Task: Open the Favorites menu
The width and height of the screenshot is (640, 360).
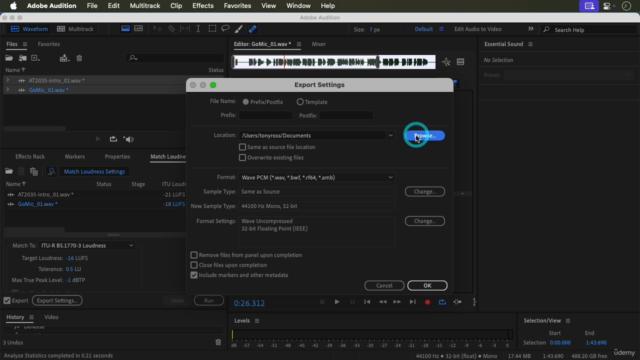Action: point(237,6)
